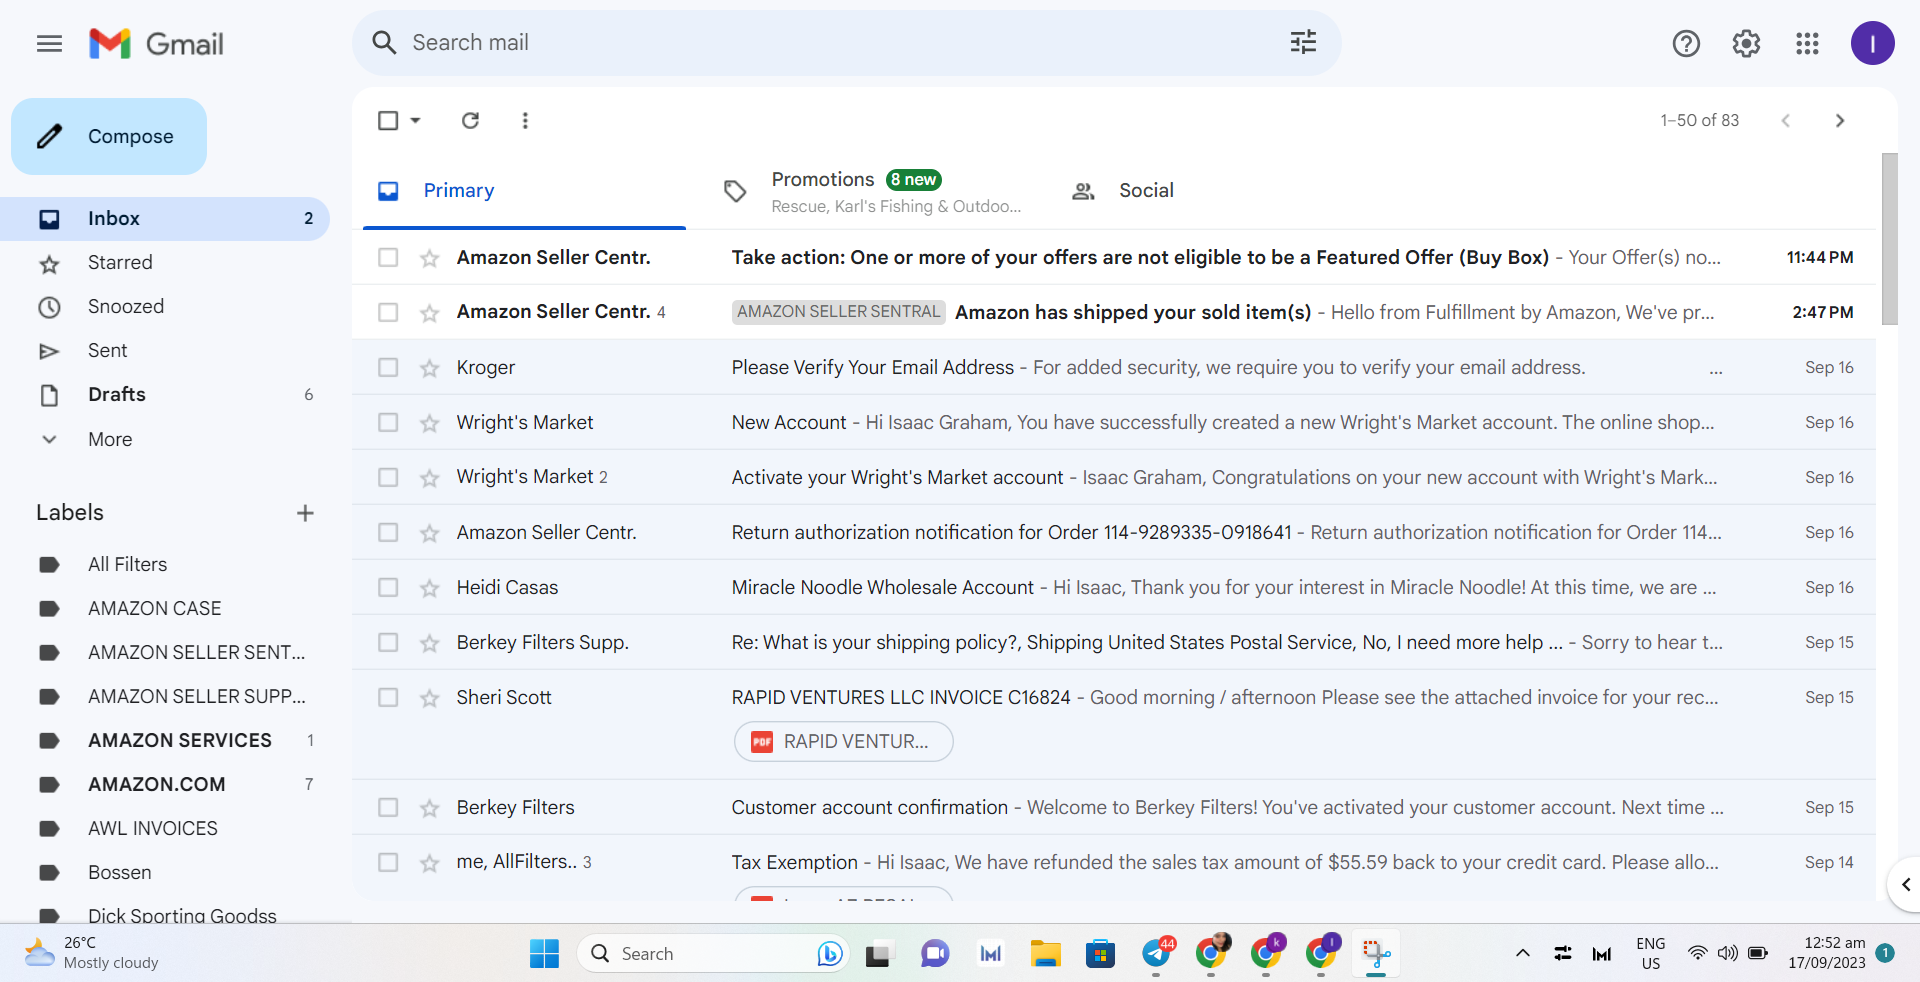Open the main menu hamburger icon

49,43
